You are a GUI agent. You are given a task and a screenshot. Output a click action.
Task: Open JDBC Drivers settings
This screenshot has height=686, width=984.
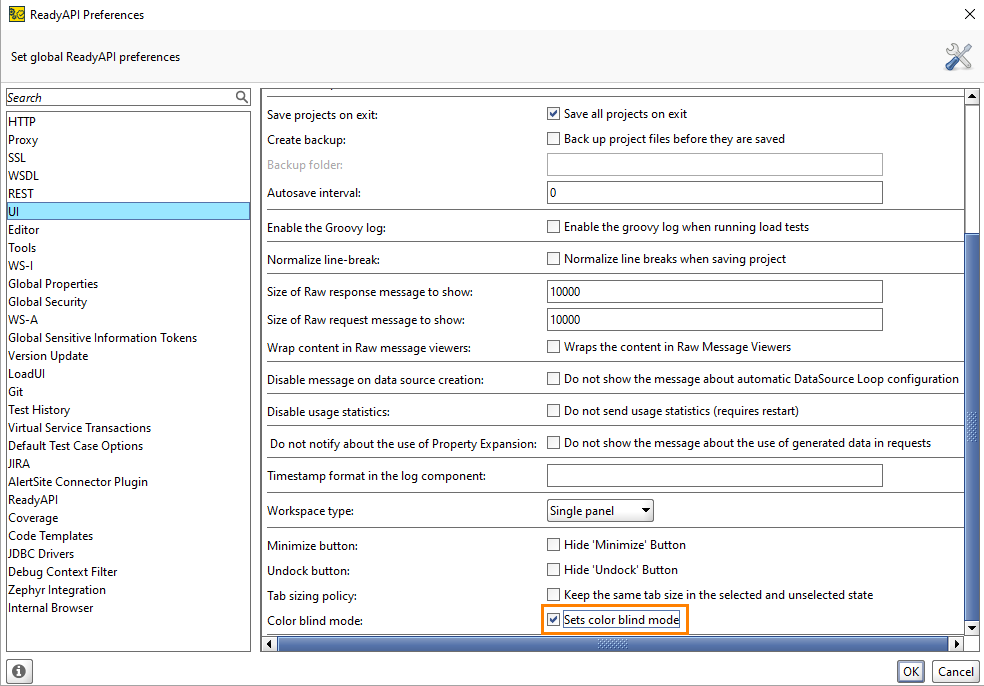tap(128, 554)
